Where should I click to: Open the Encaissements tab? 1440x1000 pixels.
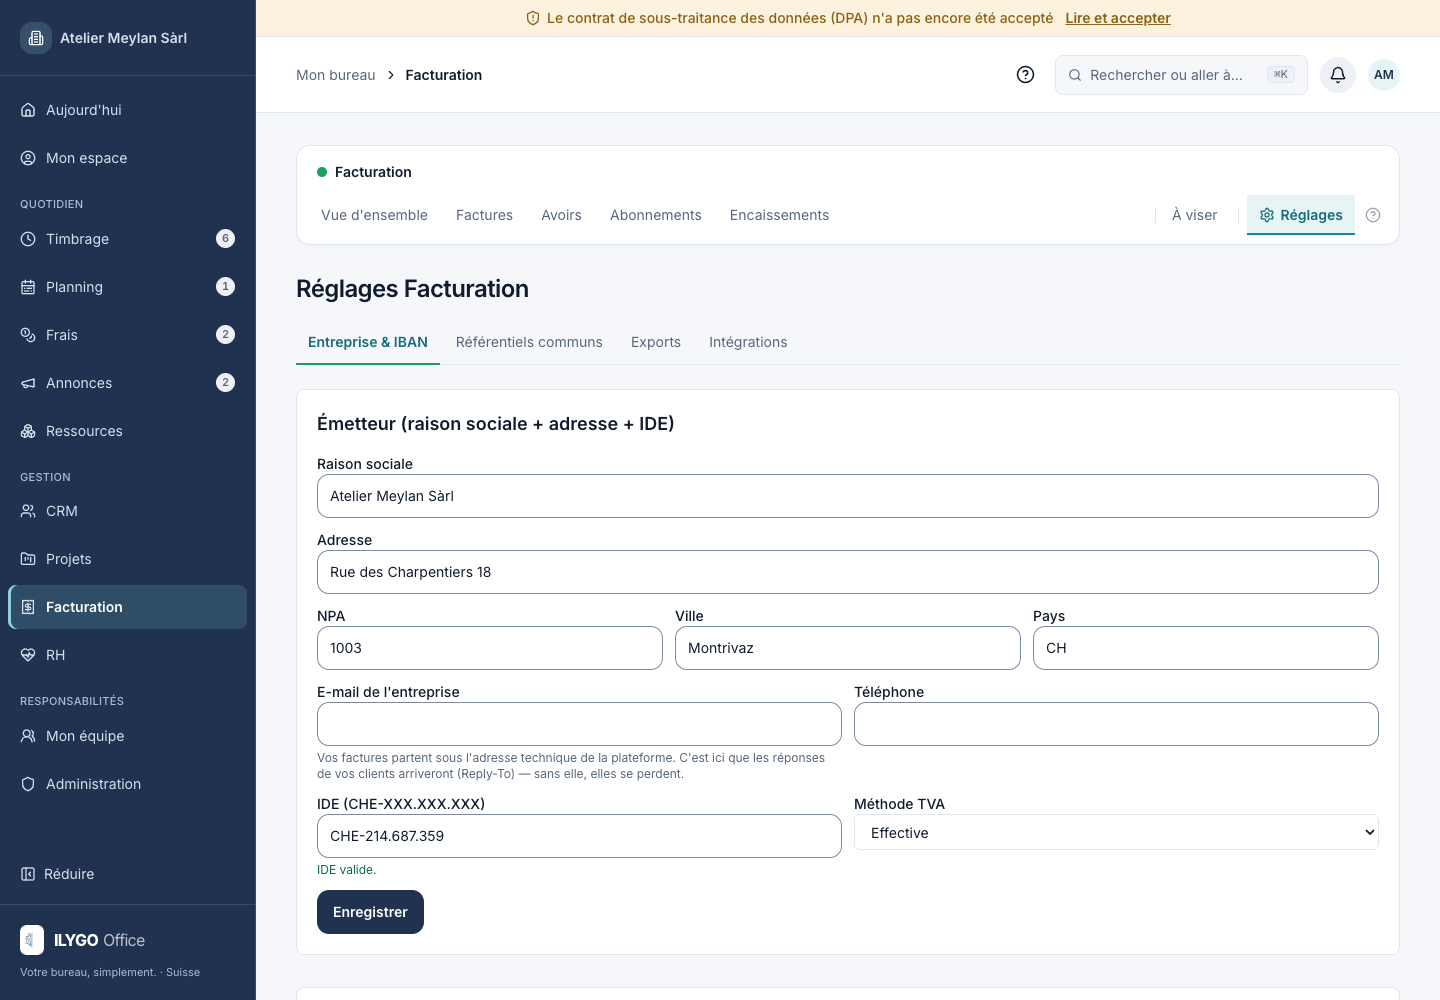pyautogui.click(x=779, y=215)
